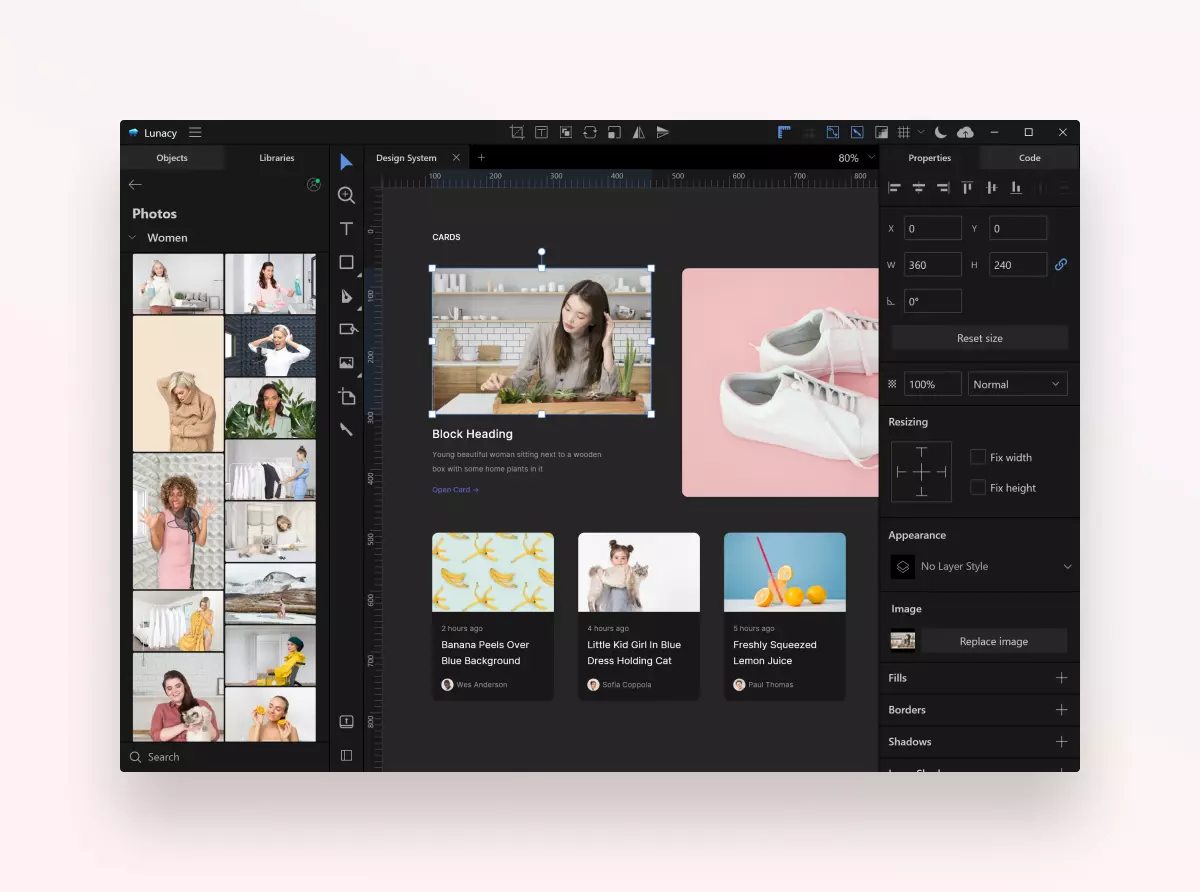Toggle the blue diagonal-line square icon
The height and width of the screenshot is (892, 1200).
click(857, 132)
